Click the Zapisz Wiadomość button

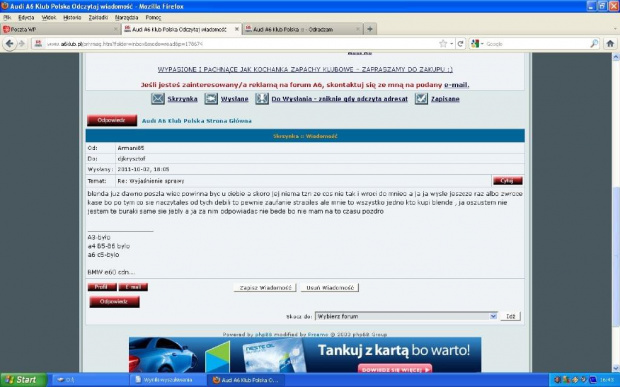265,288
